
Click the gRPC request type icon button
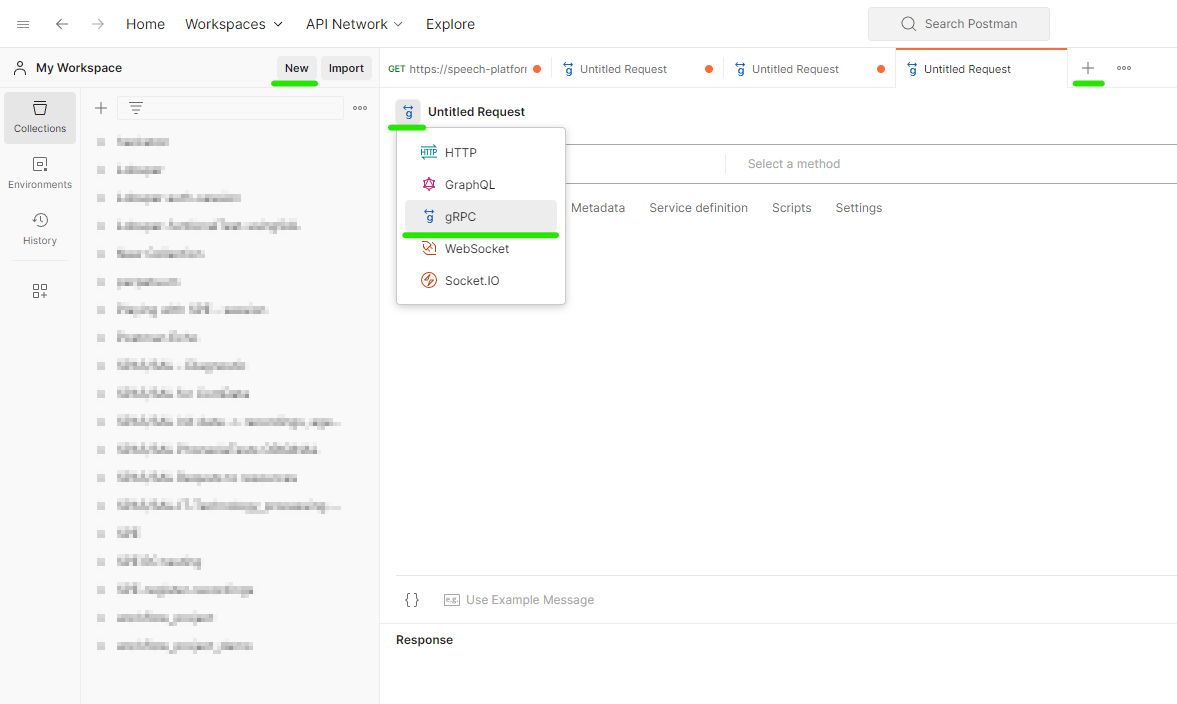(408, 112)
